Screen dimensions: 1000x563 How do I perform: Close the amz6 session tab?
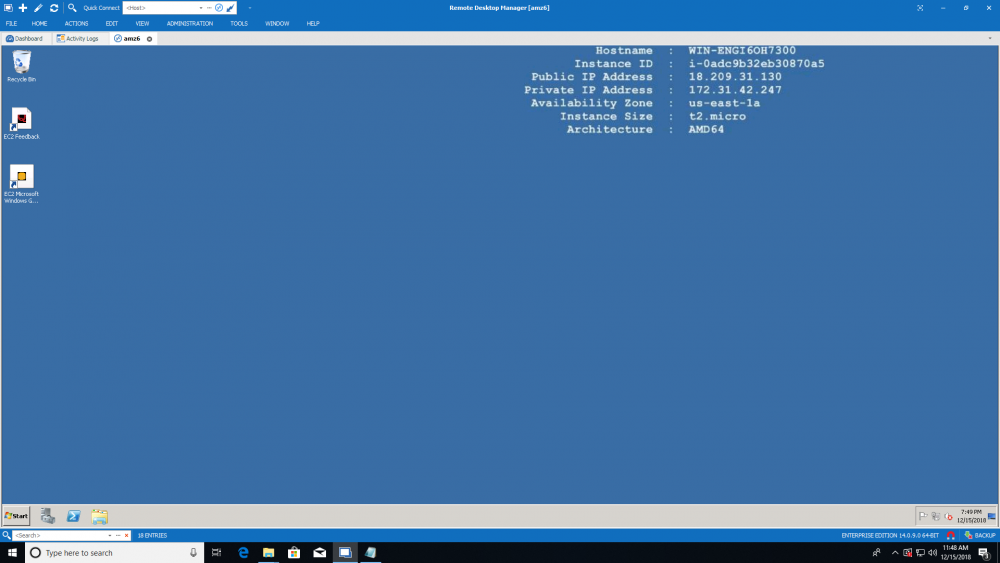[x=150, y=38]
